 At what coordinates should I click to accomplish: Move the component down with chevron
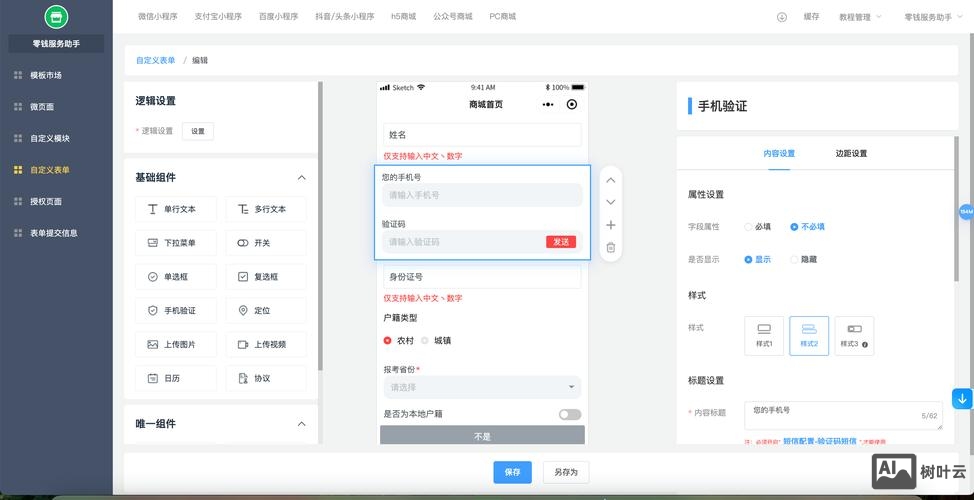click(611, 202)
